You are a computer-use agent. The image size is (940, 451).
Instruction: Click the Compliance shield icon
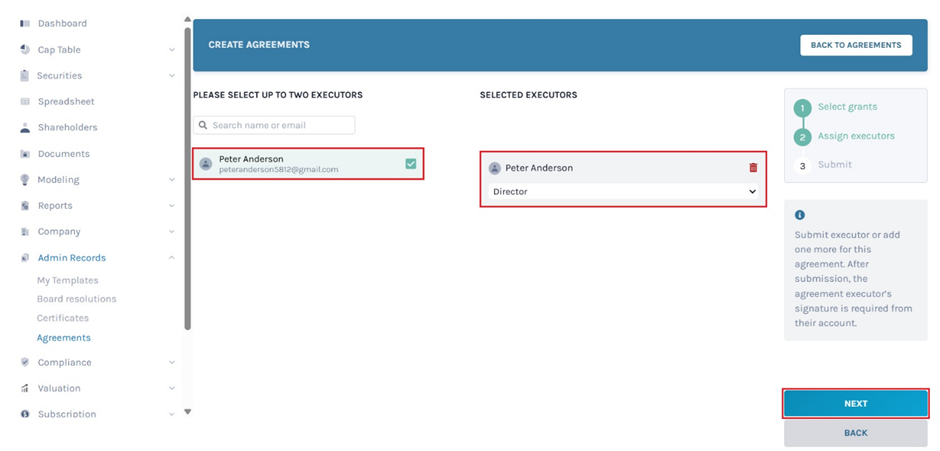(x=25, y=362)
